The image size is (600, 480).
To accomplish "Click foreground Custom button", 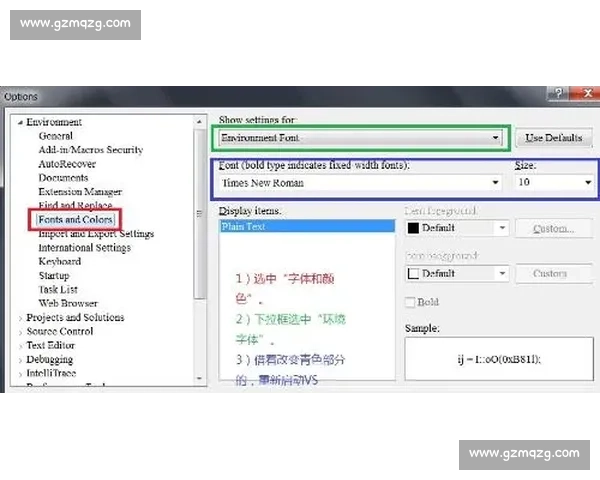I will point(554,229).
